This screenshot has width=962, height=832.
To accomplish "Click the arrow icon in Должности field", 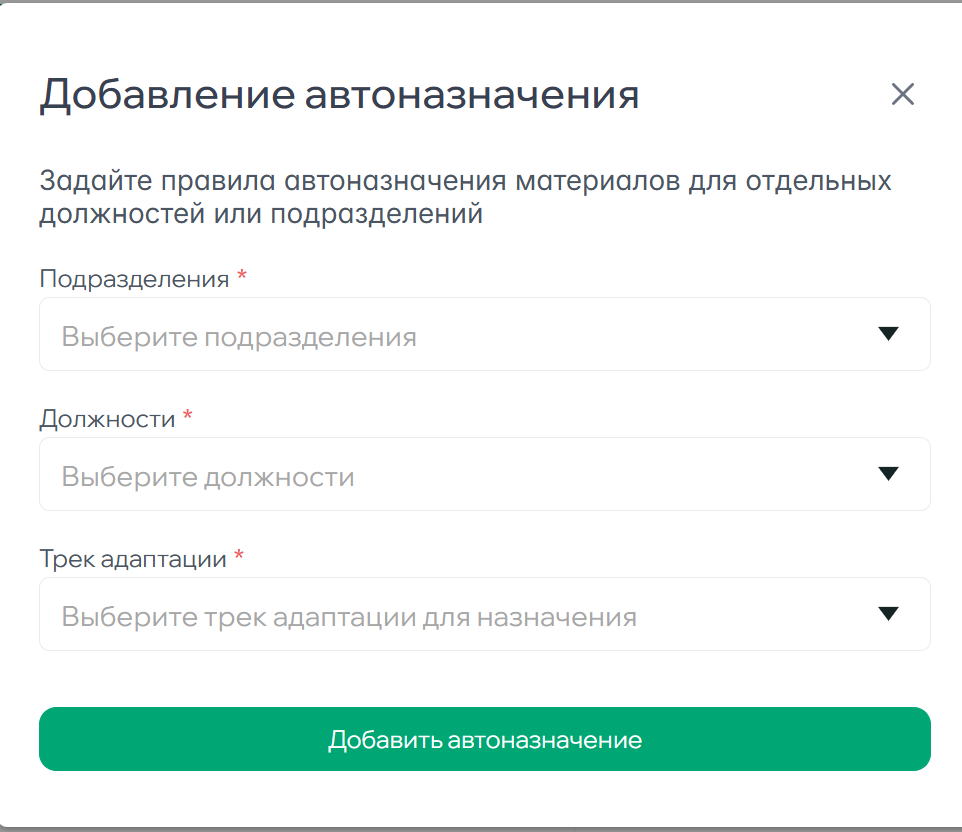I will tap(888, 474).
